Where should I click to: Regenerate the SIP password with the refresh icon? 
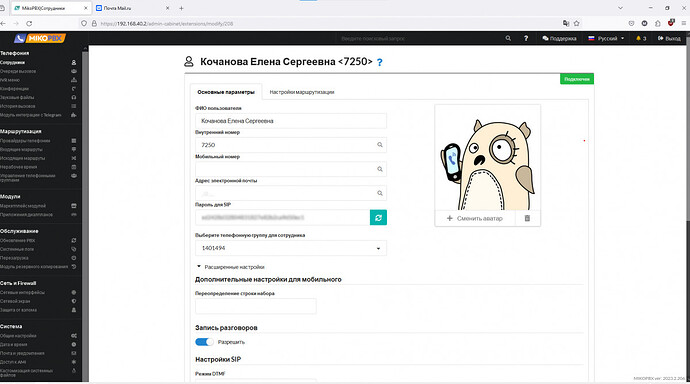(378, 217)
